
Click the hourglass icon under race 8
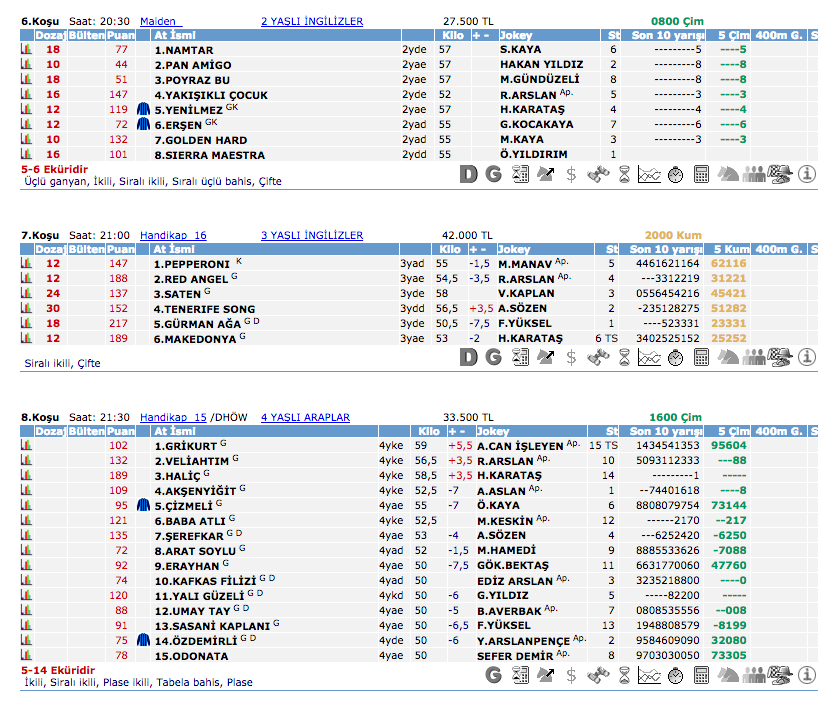point(623,675)
